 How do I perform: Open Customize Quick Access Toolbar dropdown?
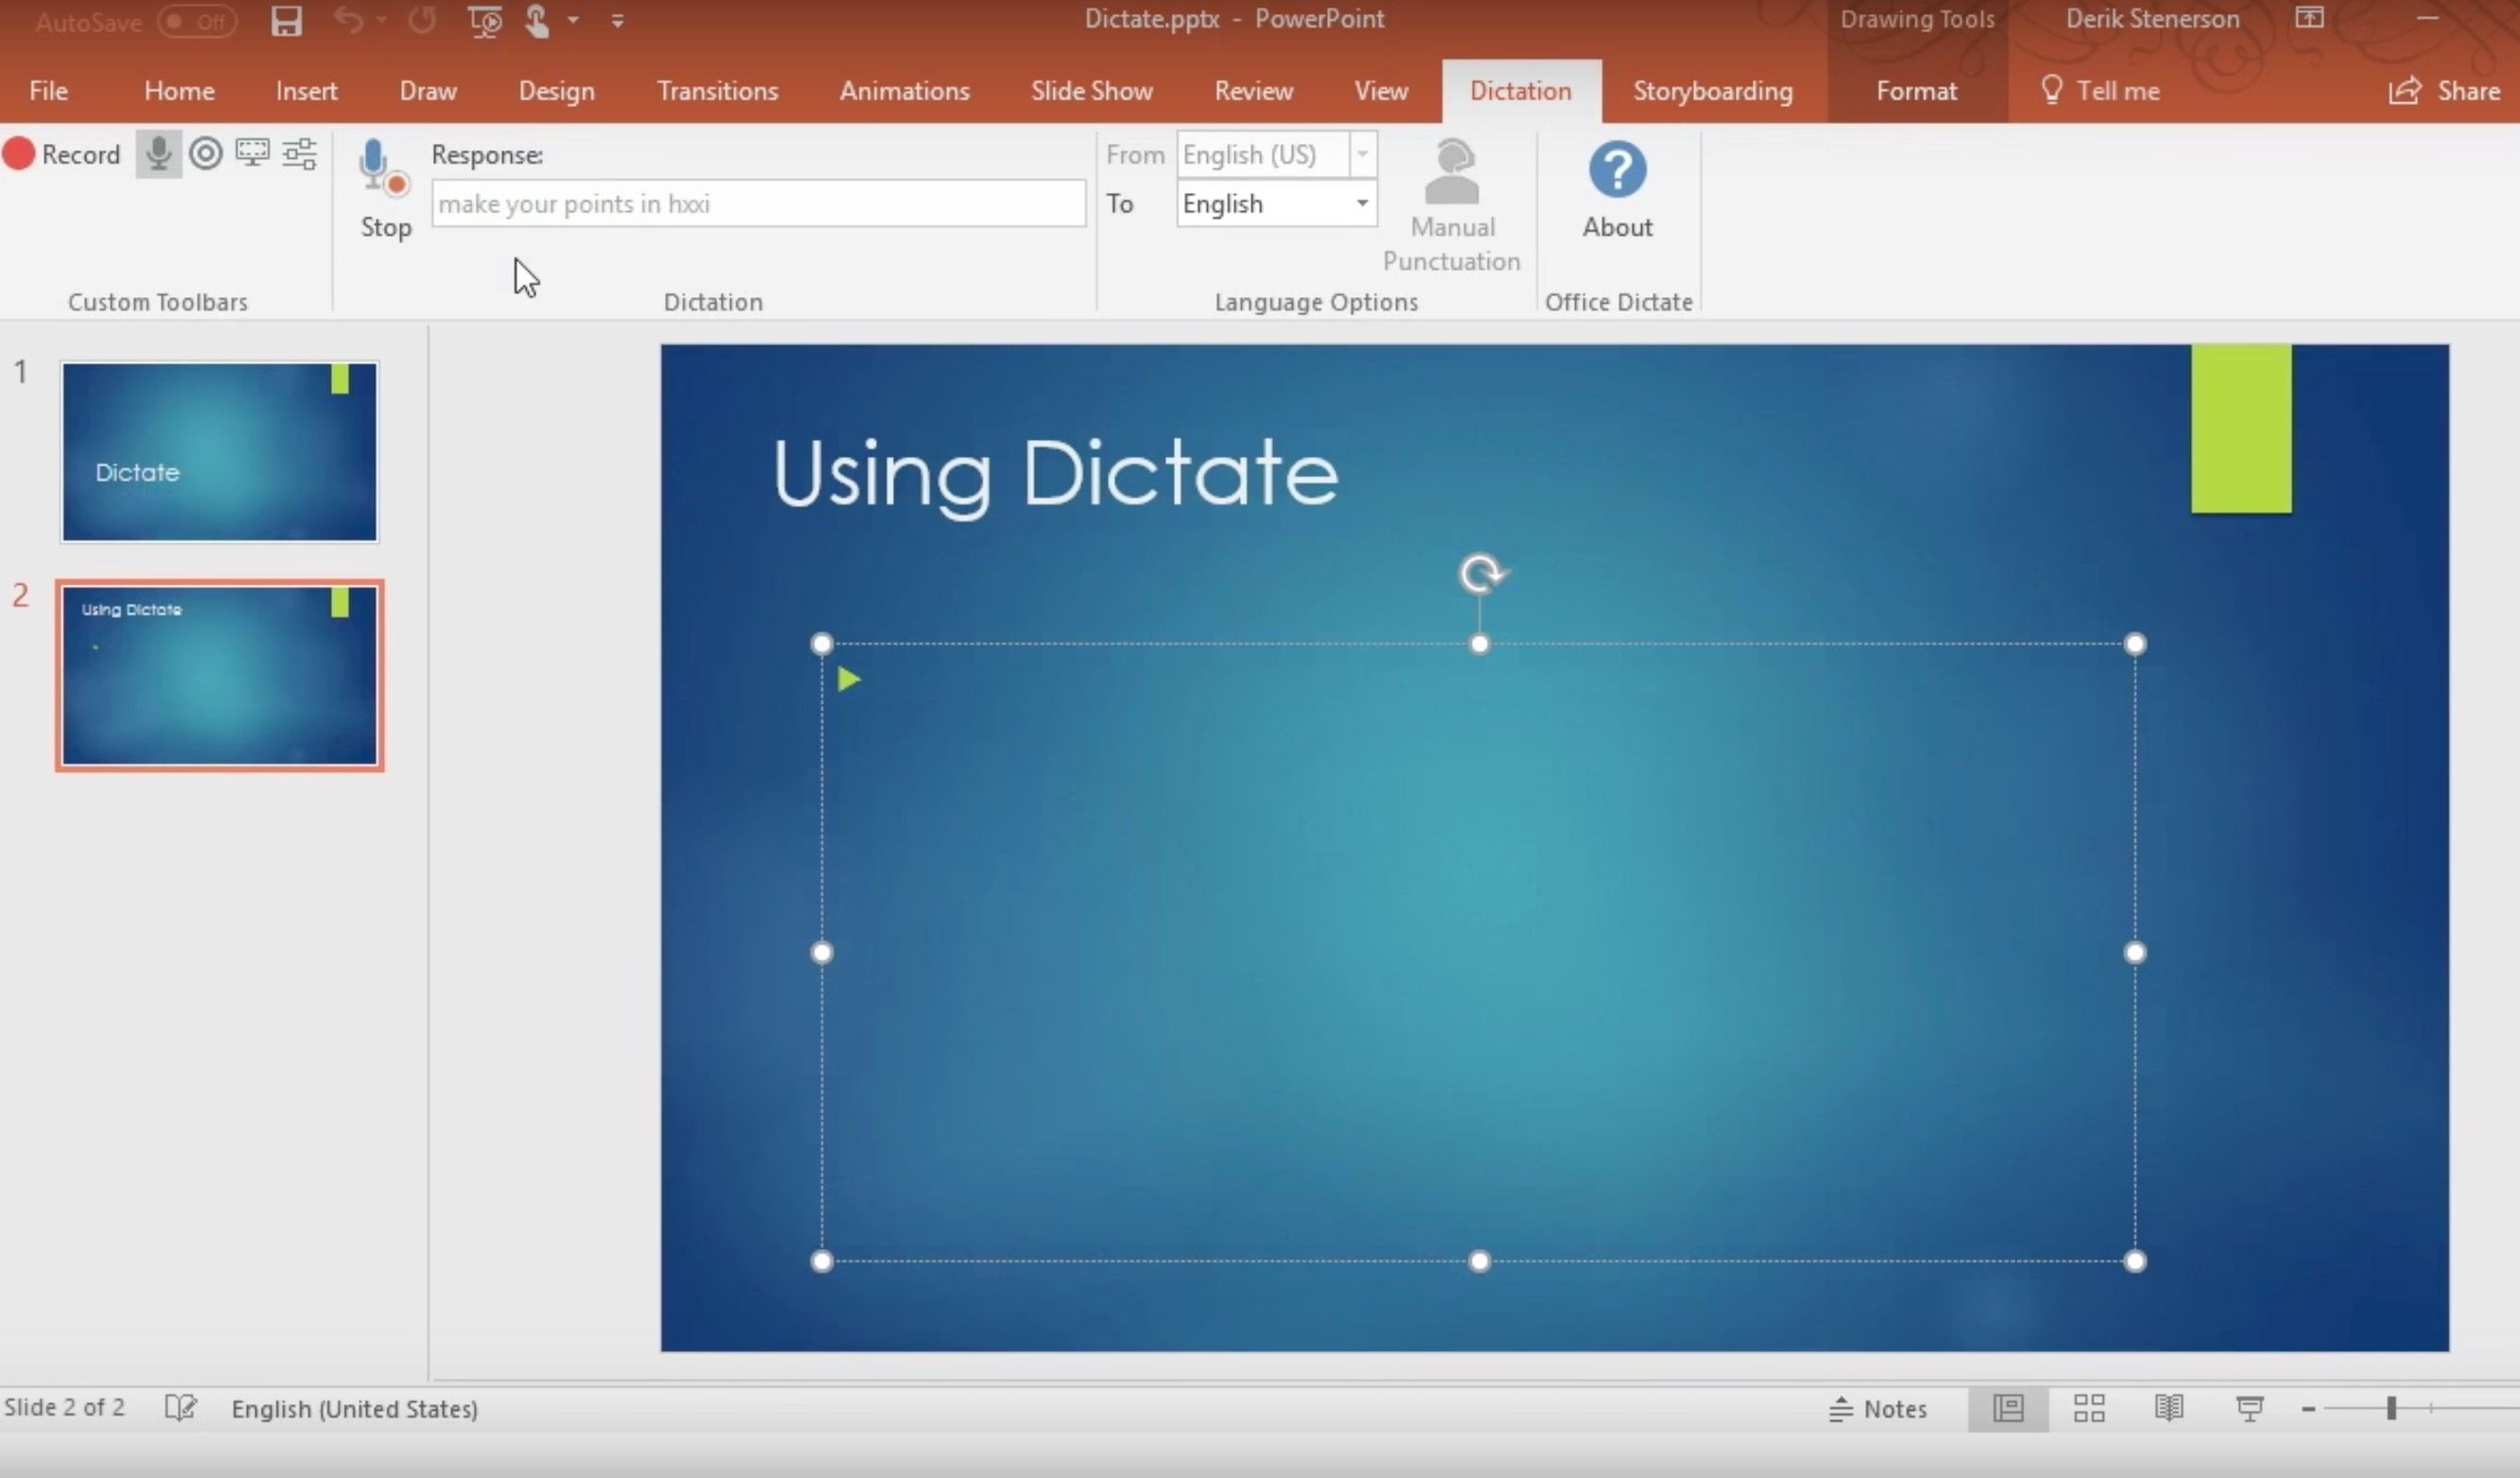point(617,21)
